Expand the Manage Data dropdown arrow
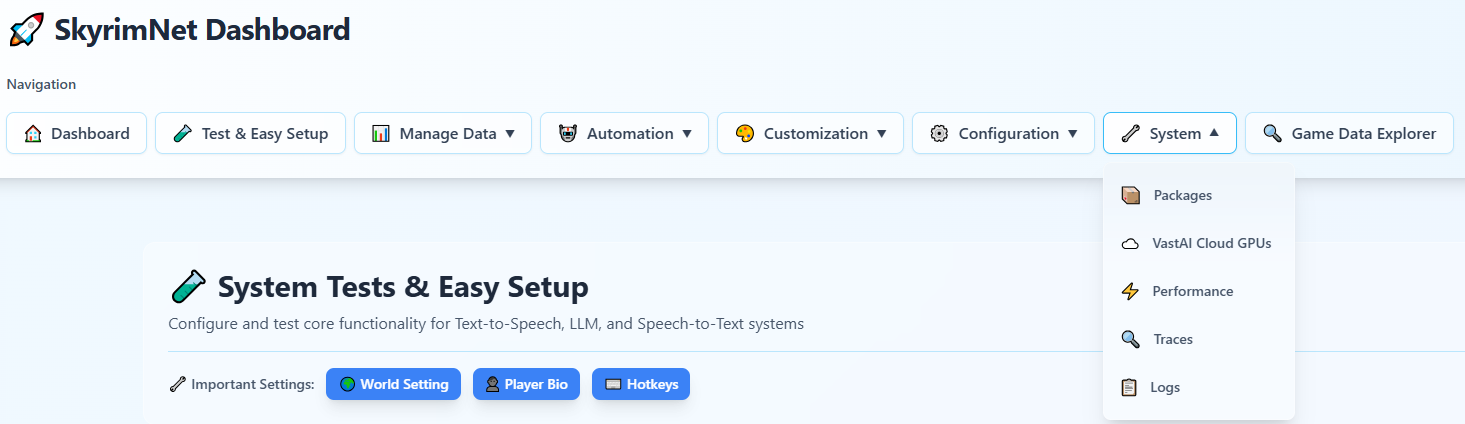The height and width of the screenshot is (424, 1465). pyautogui.click(x=510, y=134)
